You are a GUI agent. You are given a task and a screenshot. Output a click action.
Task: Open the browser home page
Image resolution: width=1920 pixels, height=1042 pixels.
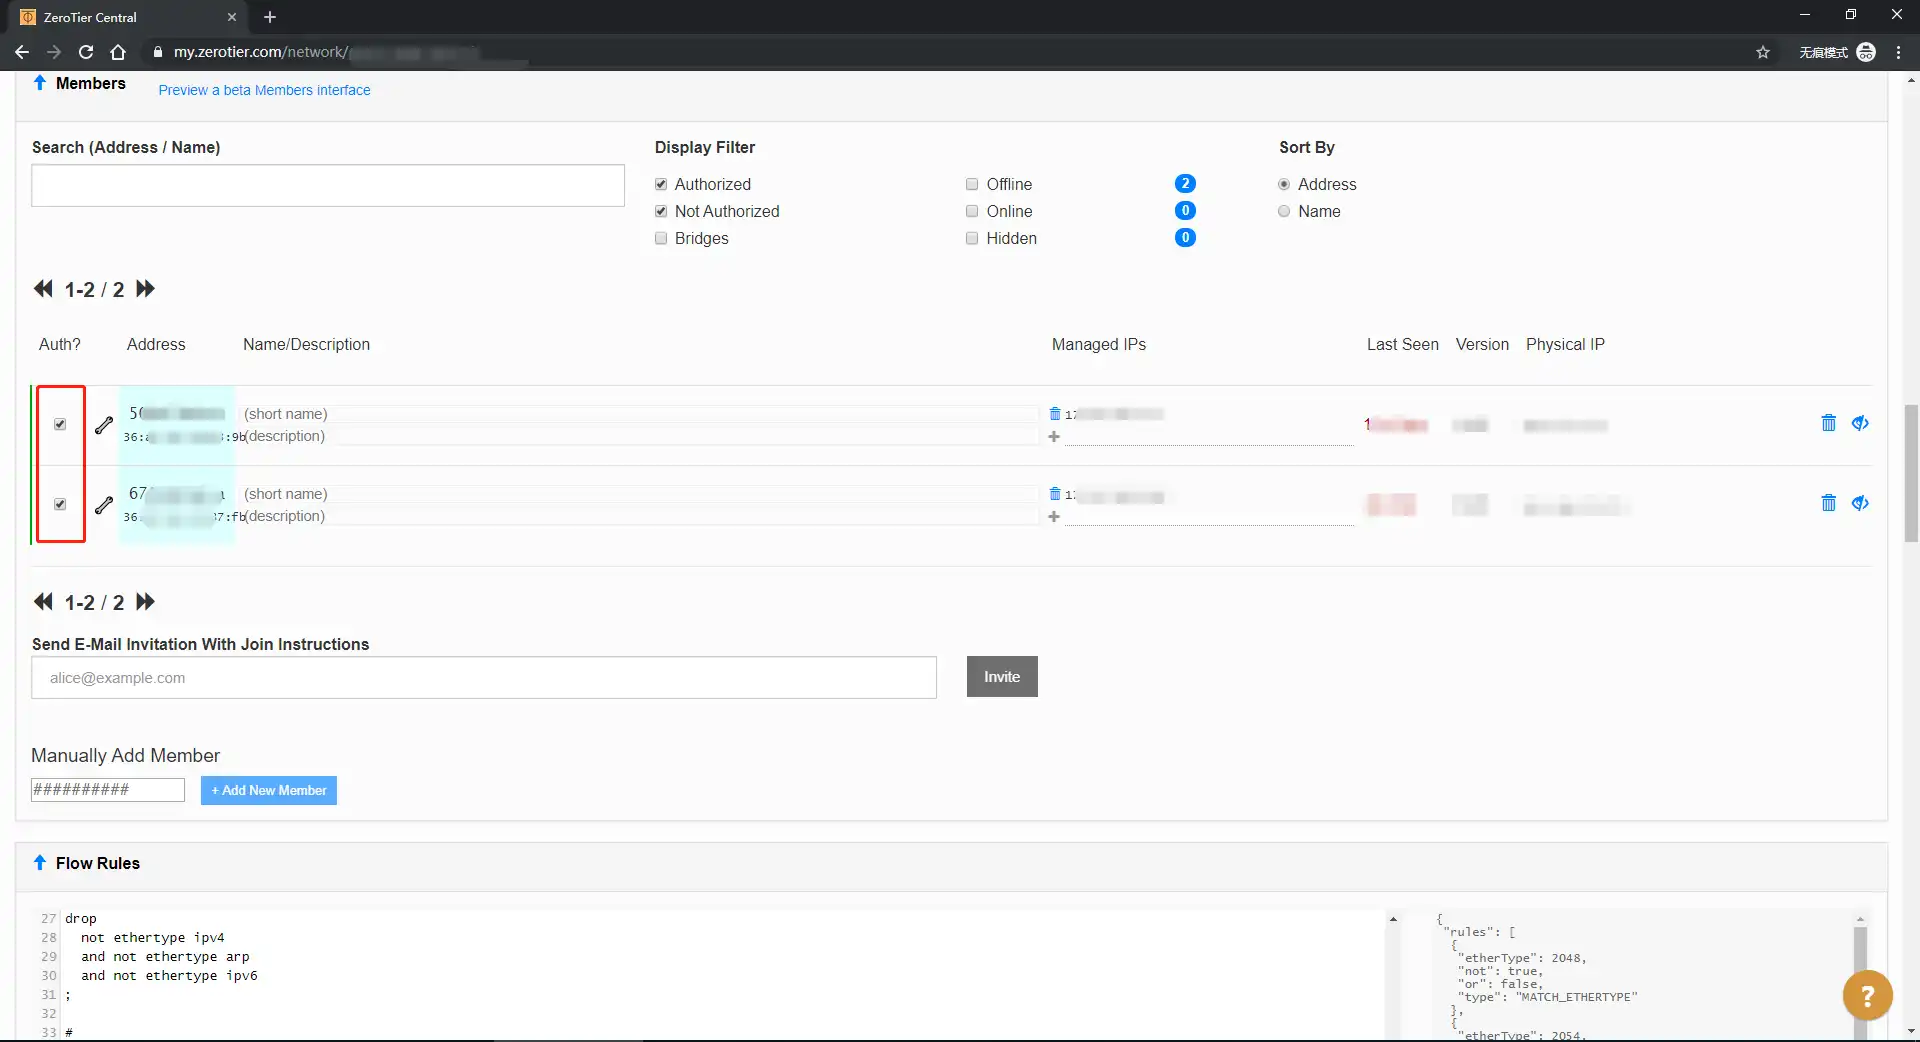(118, 52)
